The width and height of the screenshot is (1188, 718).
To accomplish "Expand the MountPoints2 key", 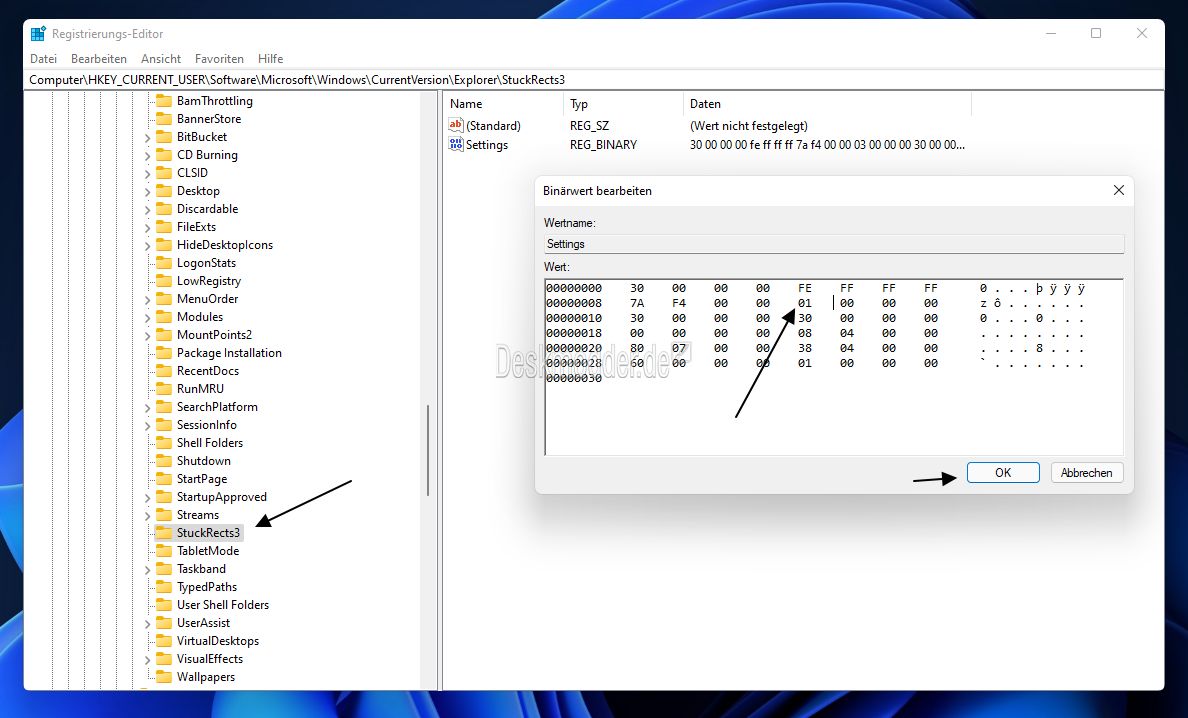I will pyautogui.click(x=147, y=336).
